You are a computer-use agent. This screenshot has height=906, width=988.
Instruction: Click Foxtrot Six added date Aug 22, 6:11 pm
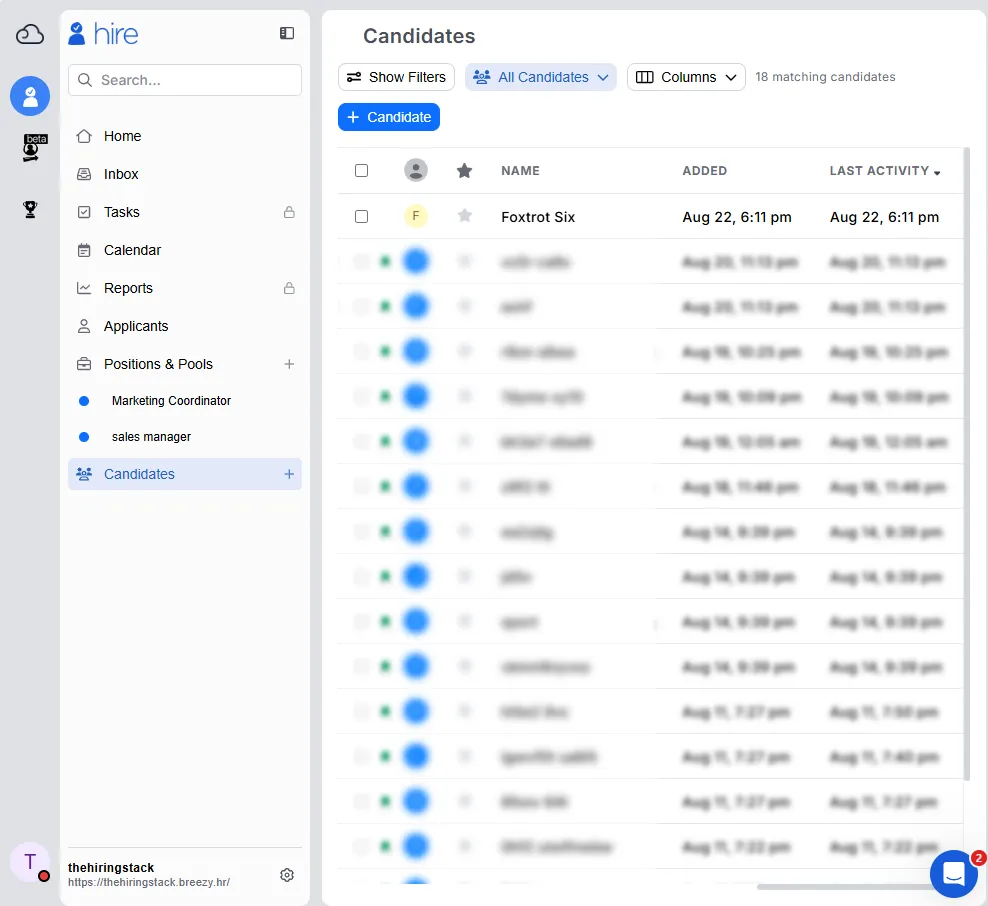pyautogui.click(x=737, y=217)
